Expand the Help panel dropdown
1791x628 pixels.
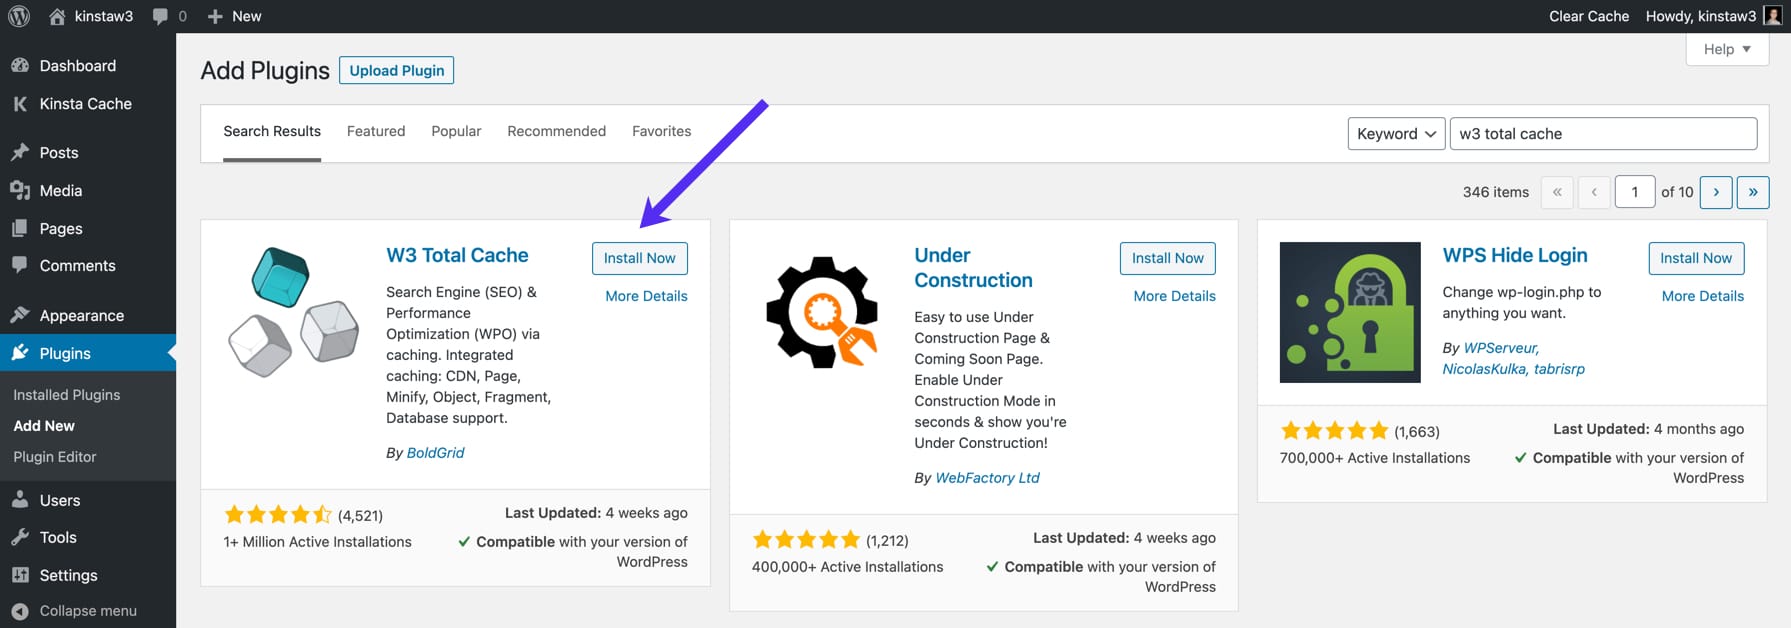click(x=1726, y=49)
